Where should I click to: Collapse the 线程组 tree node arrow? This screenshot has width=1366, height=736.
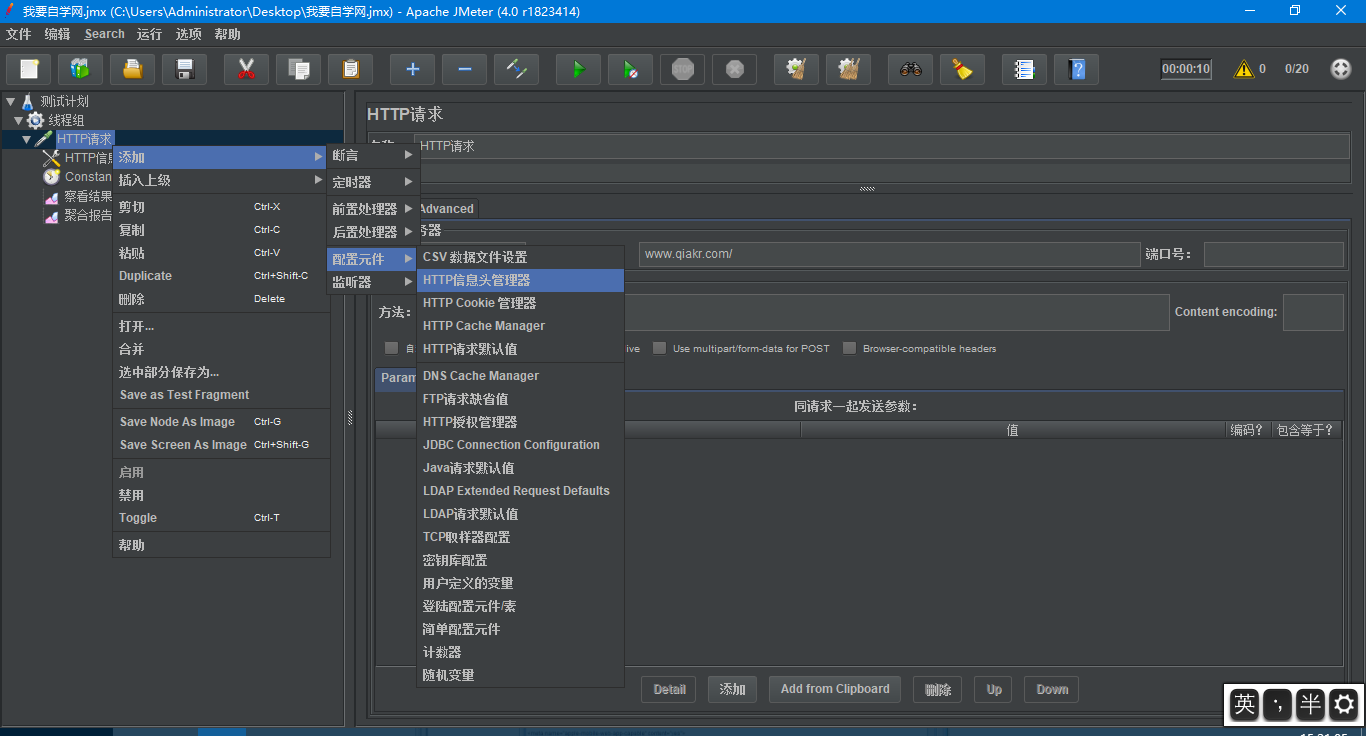coord(19,120)
